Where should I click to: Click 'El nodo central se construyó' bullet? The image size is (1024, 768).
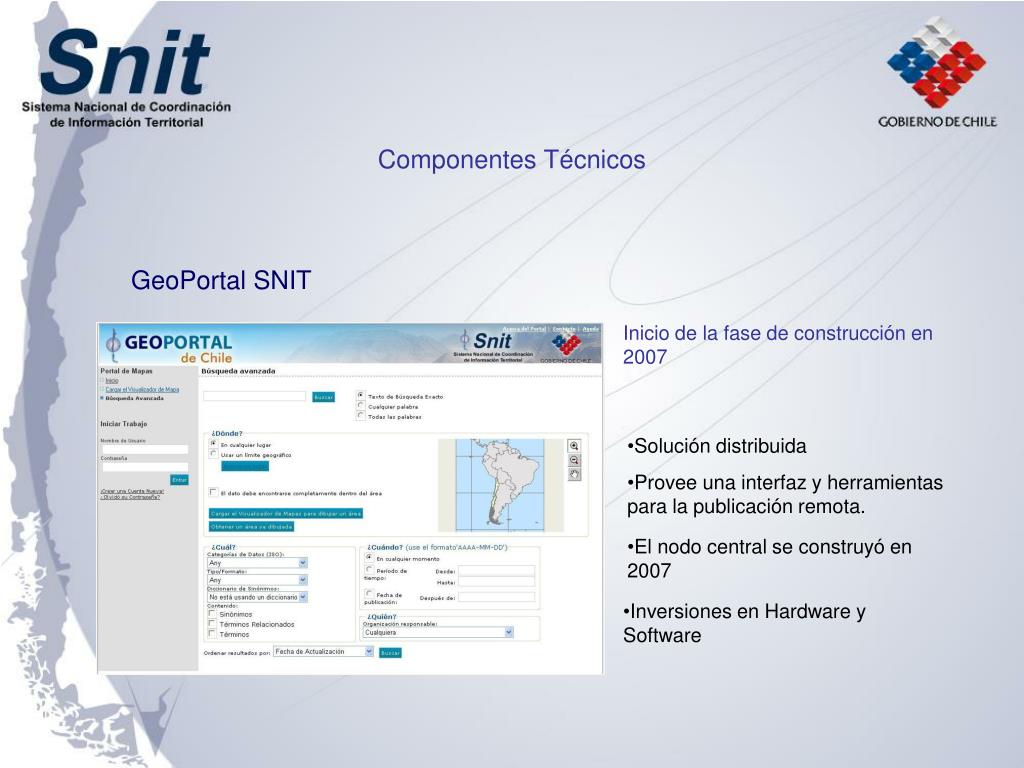(x=769, y=558)
